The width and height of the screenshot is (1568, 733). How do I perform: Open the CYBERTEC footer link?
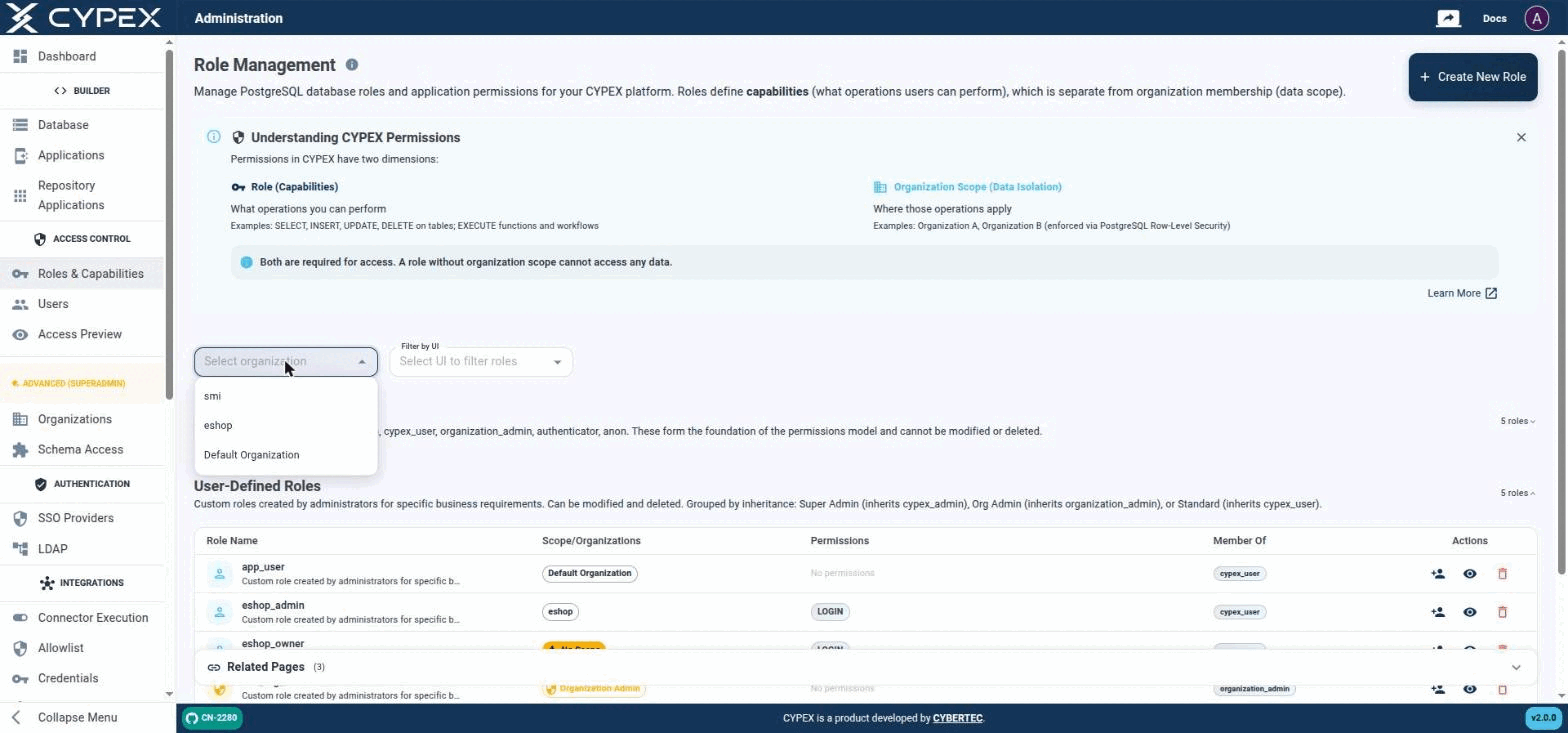pos(957,718)
